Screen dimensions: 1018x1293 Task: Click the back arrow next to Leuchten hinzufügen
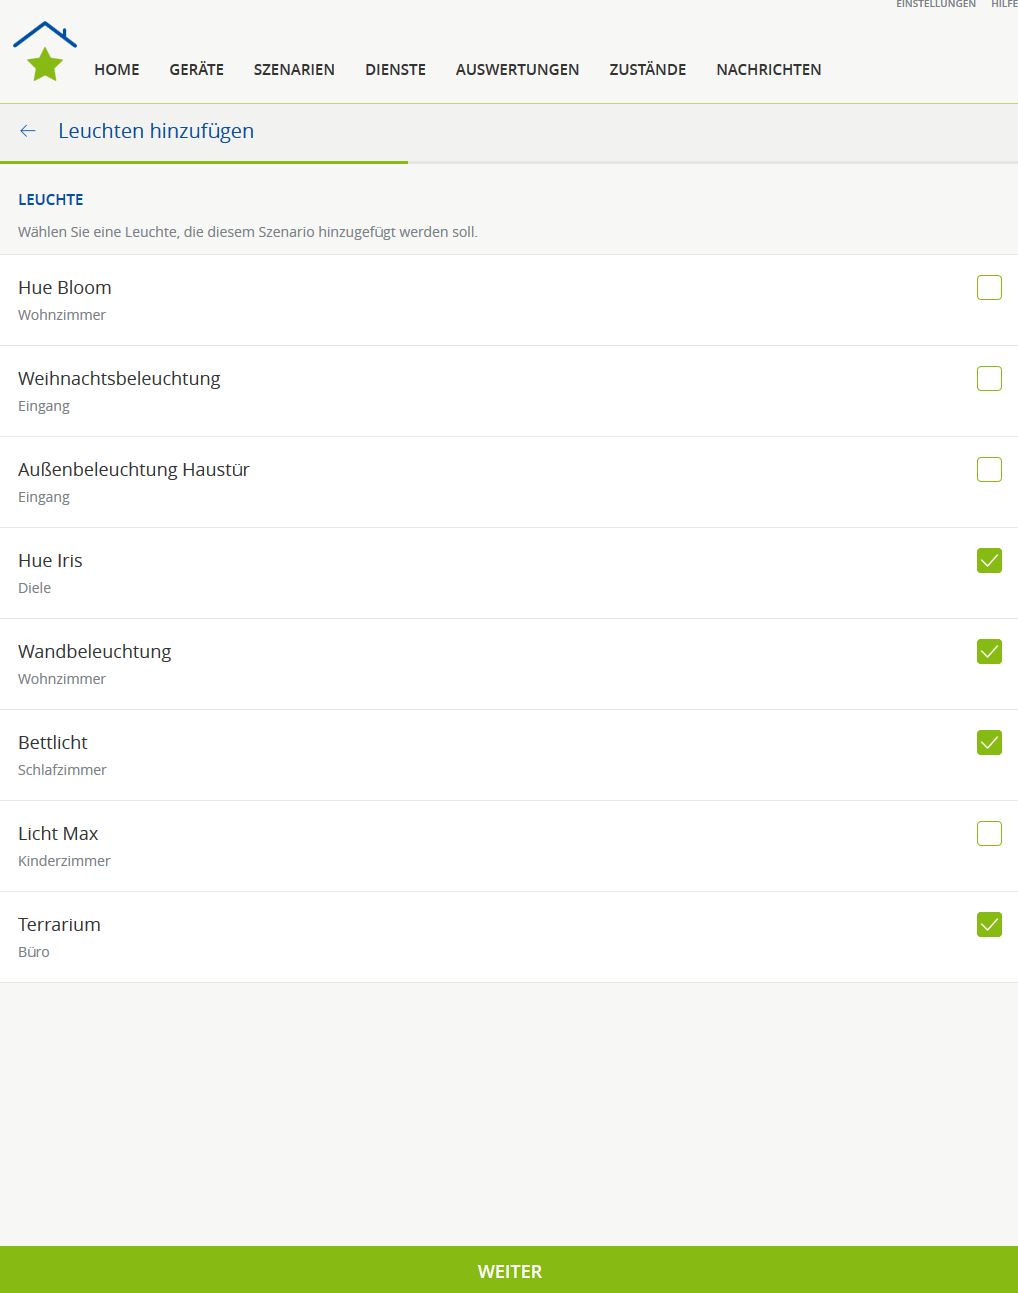click(x=28, y=131)
